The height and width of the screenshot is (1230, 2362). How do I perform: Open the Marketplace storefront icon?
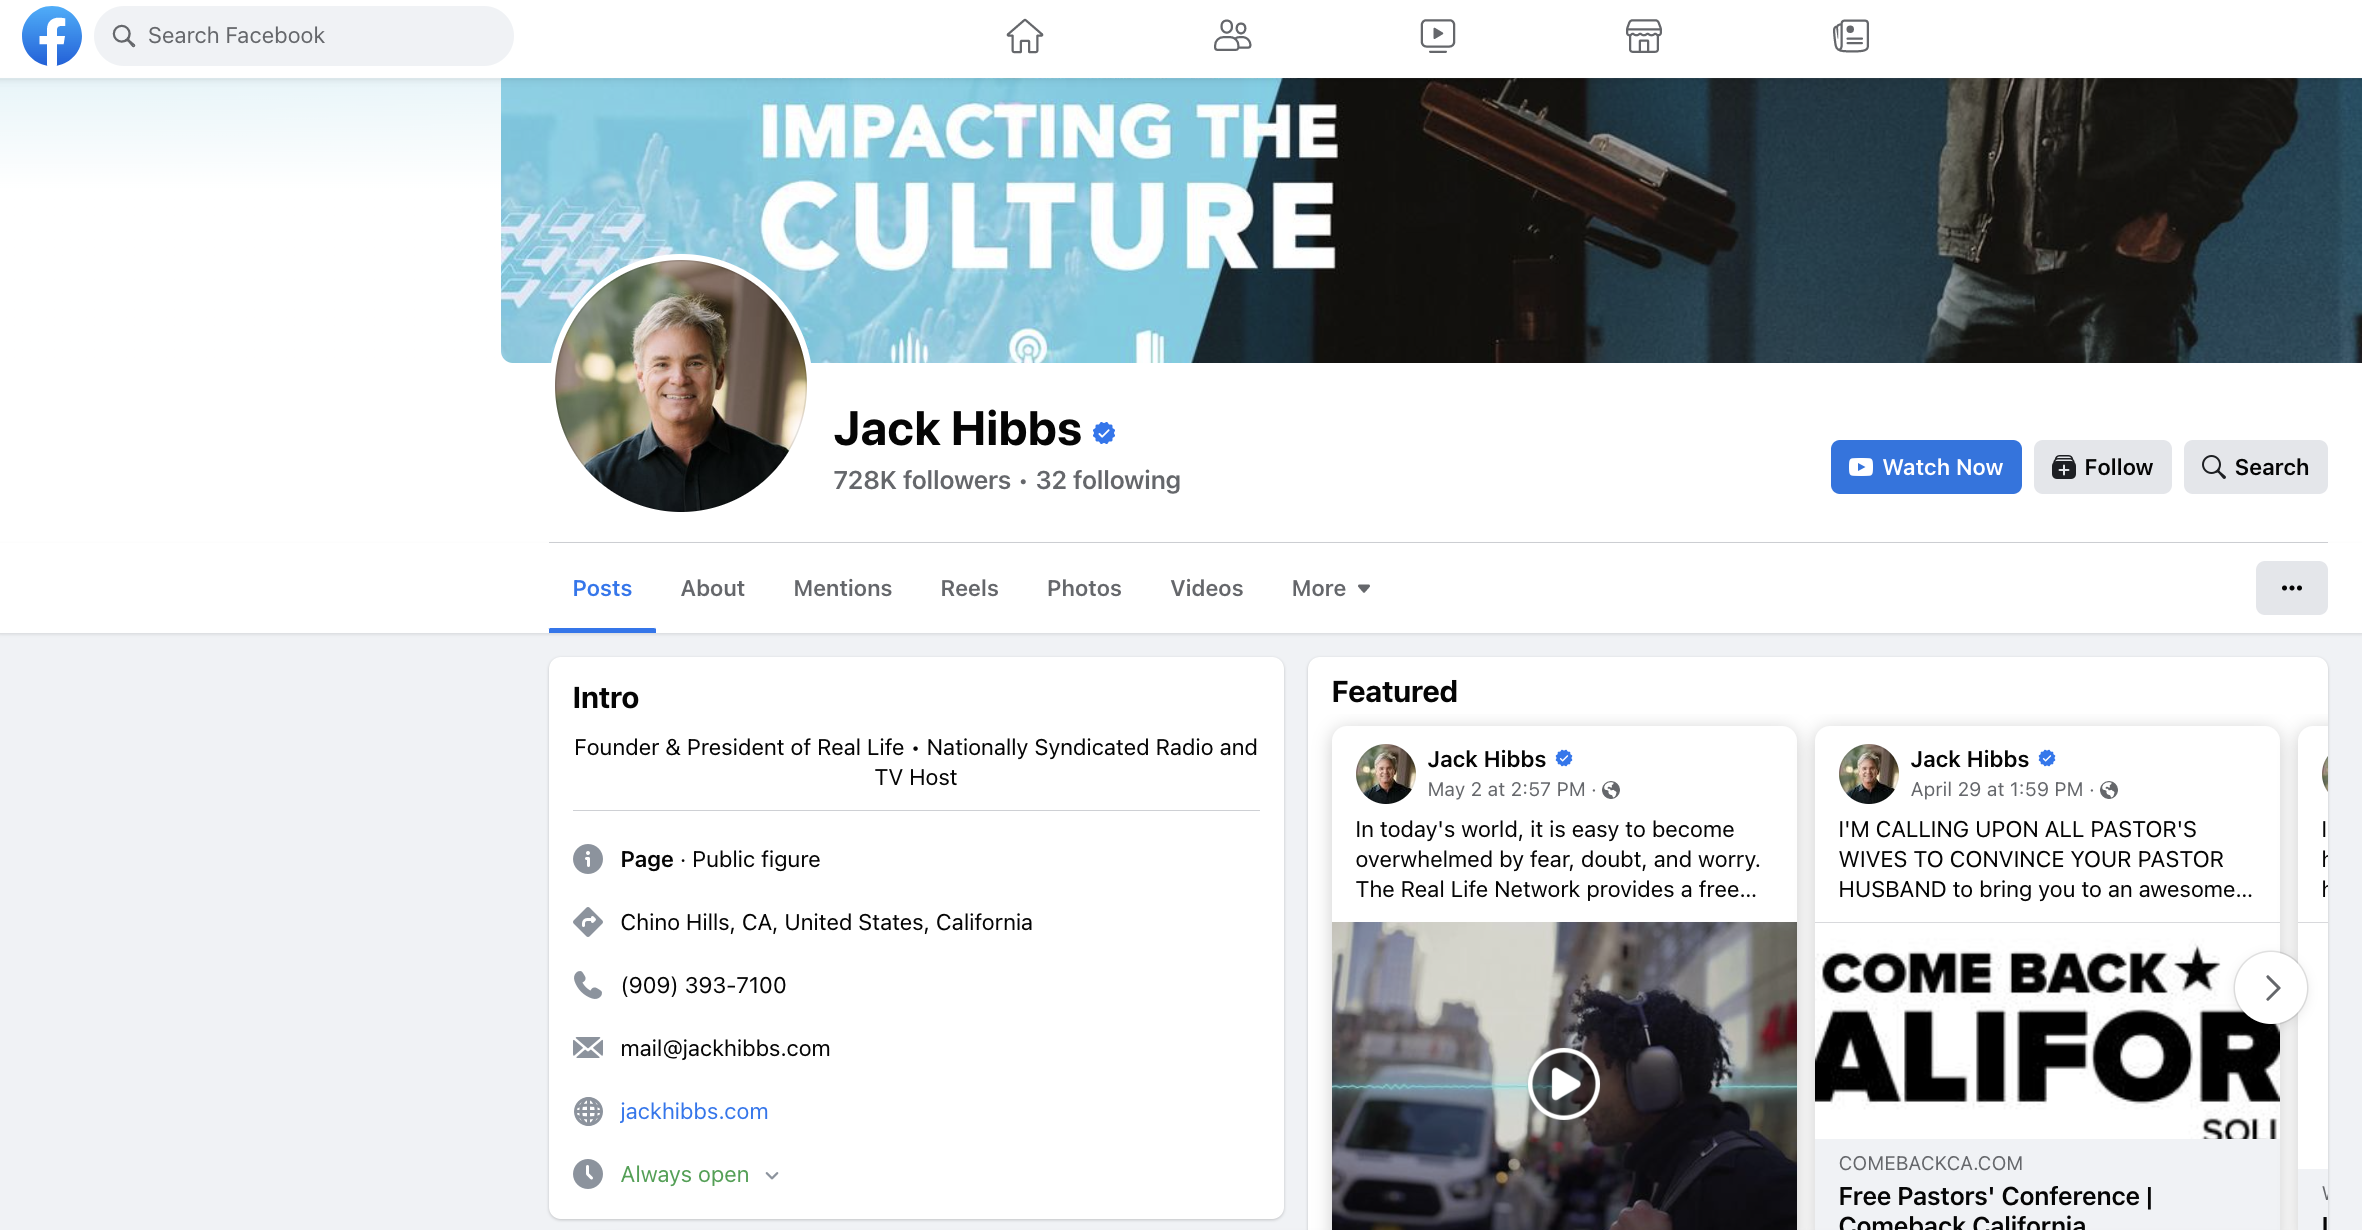click(x=1643, y=35)
